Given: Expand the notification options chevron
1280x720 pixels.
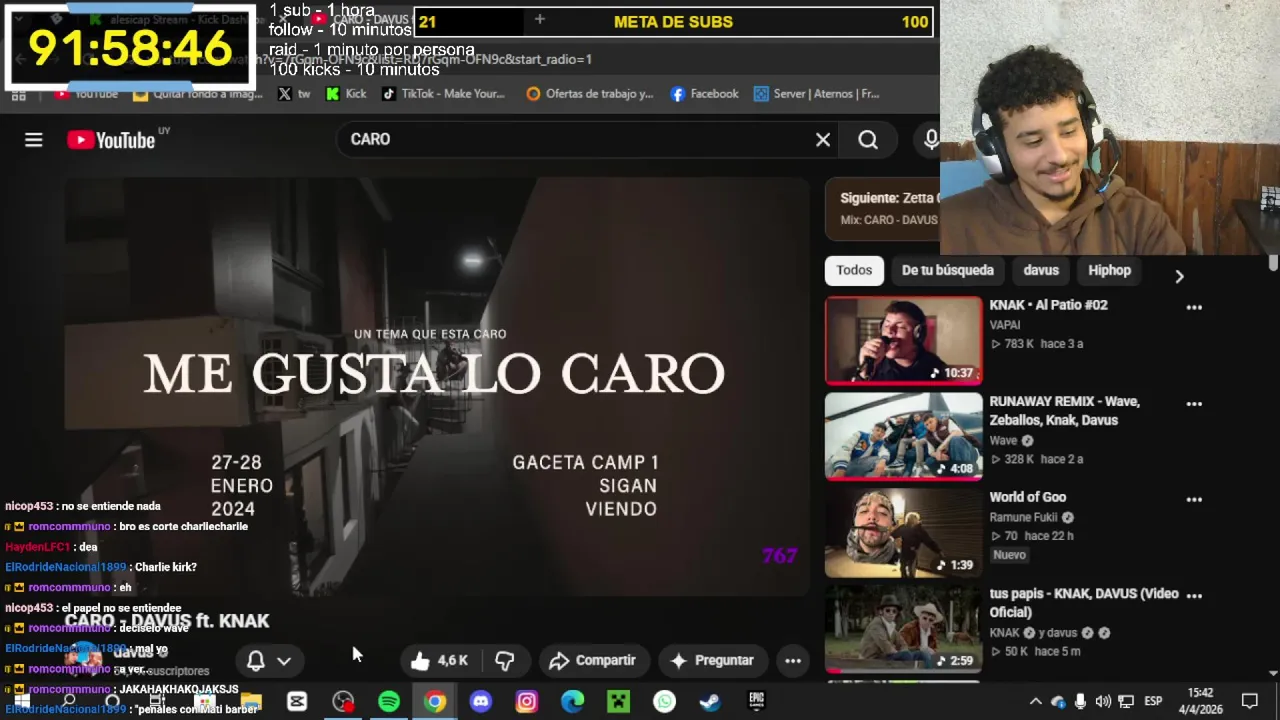Looking at the screenshot, I should (x=284, y=660).
